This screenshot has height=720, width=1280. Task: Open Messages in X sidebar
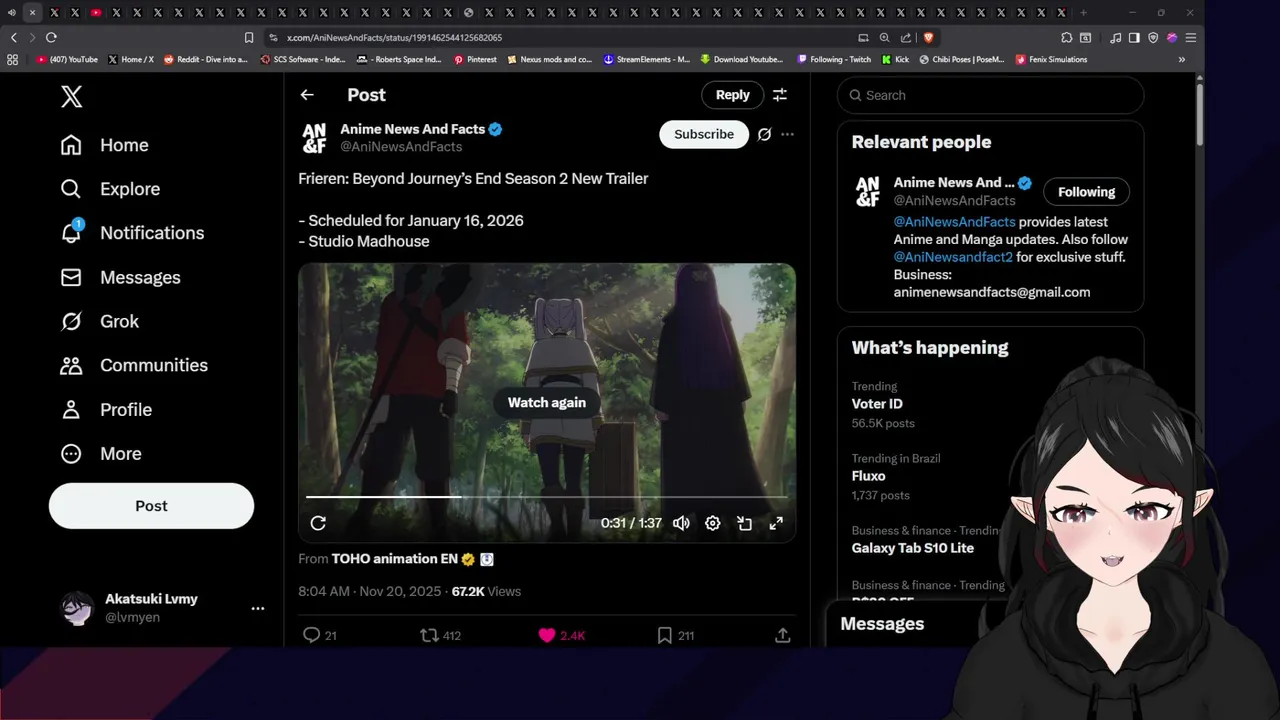coord(119,277)
